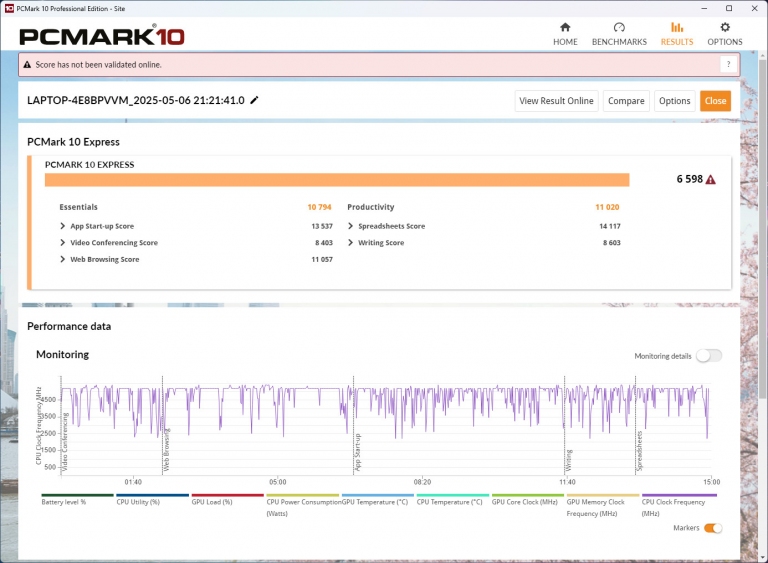Image resolution: width=768 pixels, height=563 pixels.
Task: Click the Video Conferencing chart marker
Action: point(64,442)
